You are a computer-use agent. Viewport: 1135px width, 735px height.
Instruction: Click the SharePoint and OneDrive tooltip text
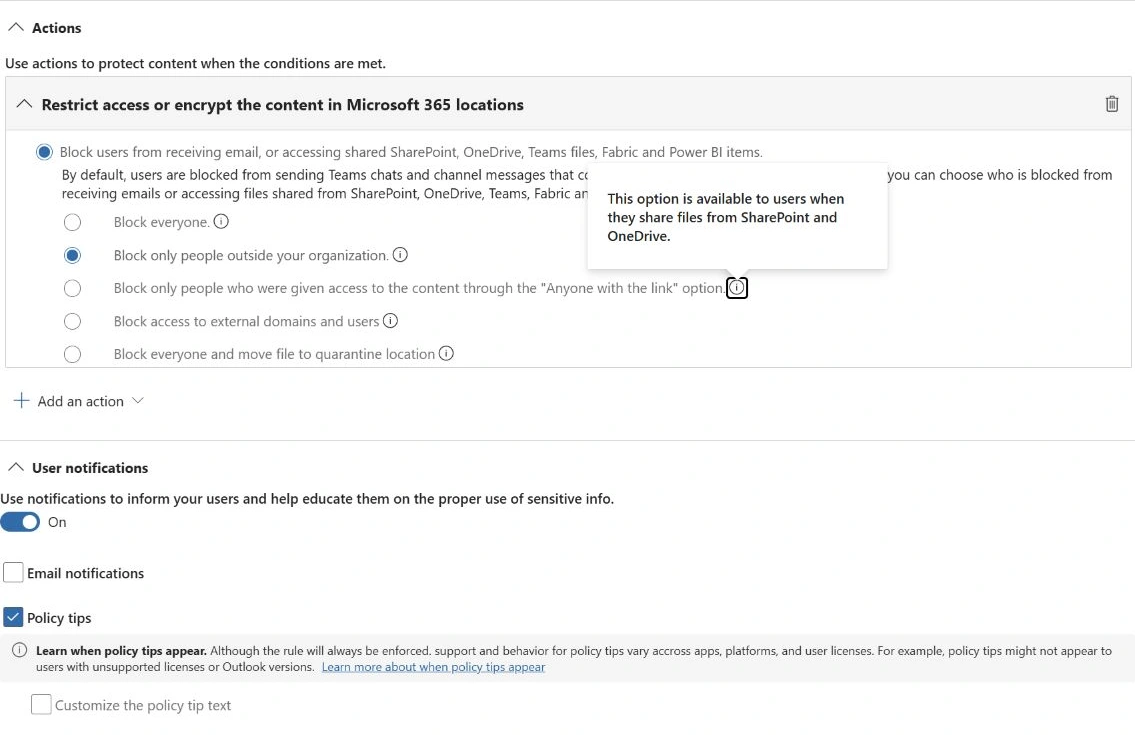click(725, 217)
